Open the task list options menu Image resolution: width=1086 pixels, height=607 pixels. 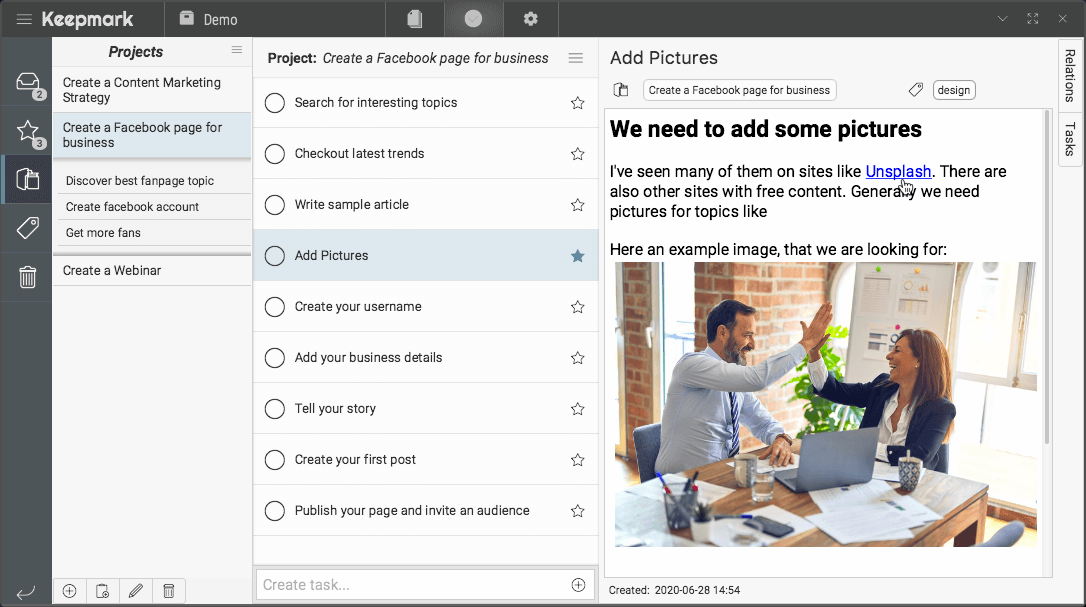pos(575,58)
